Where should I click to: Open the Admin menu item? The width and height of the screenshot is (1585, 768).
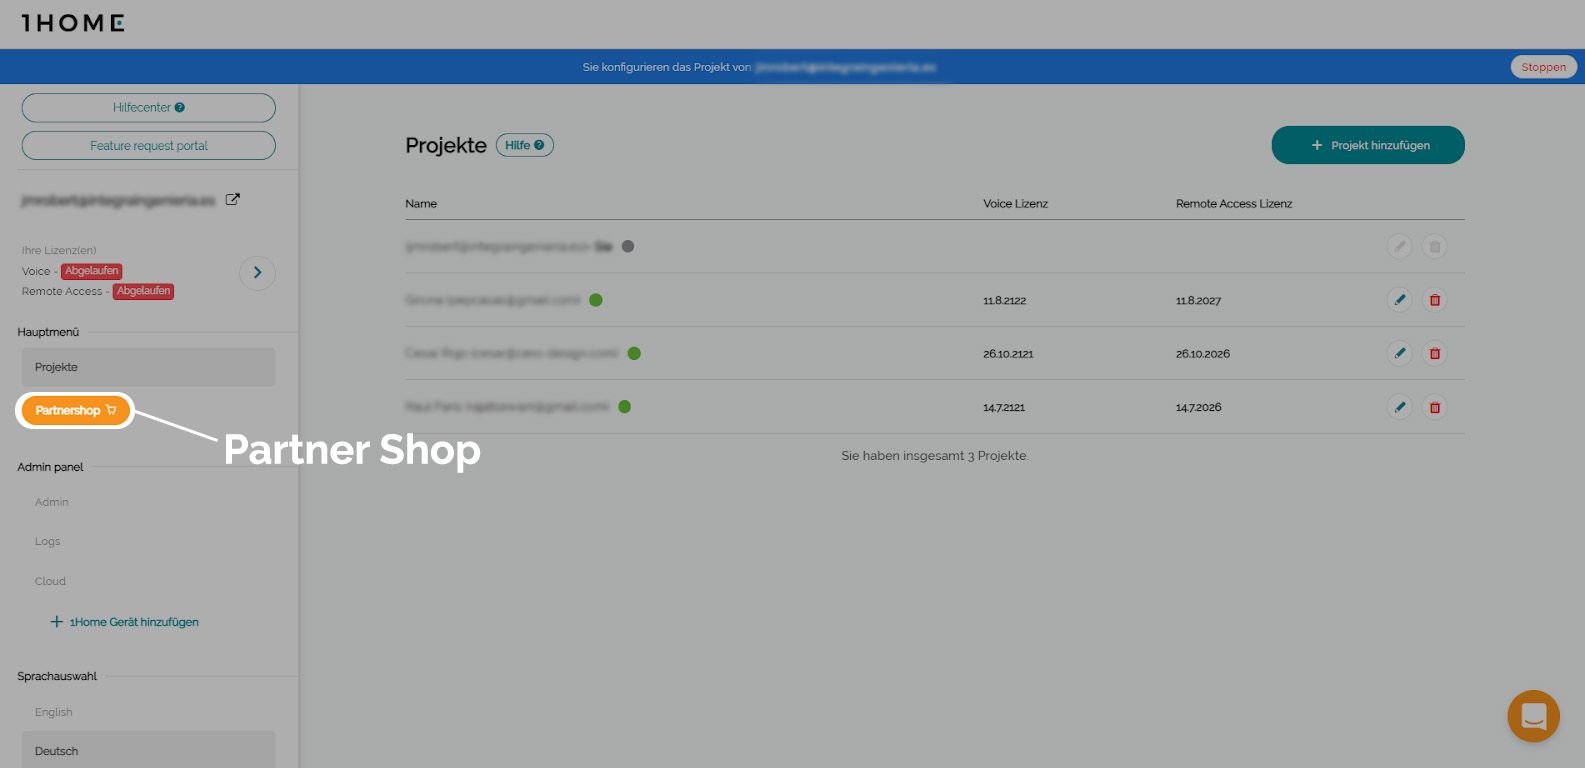(52, 502)
